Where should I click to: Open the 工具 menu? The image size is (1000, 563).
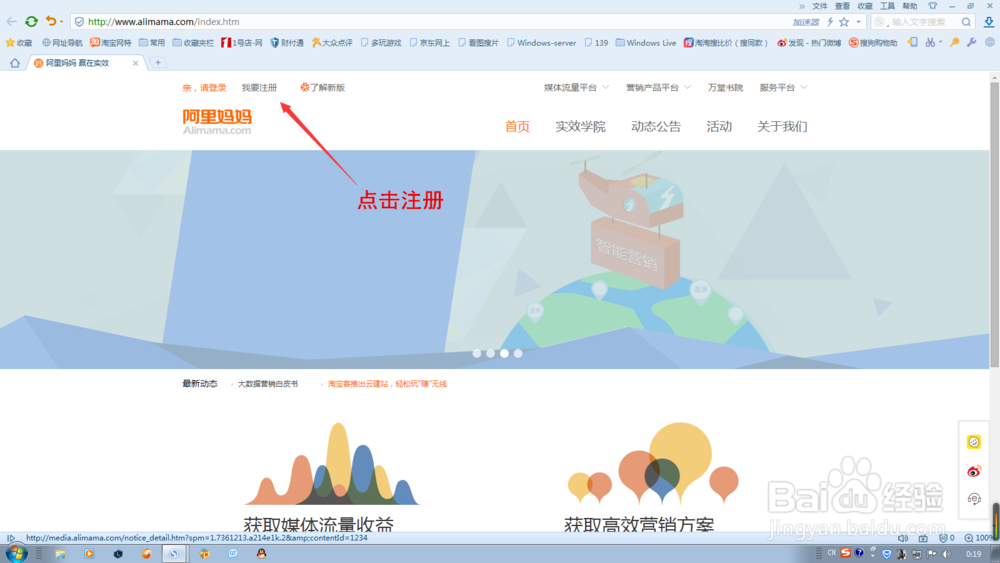pyautogui.click(x=887, y=6)
